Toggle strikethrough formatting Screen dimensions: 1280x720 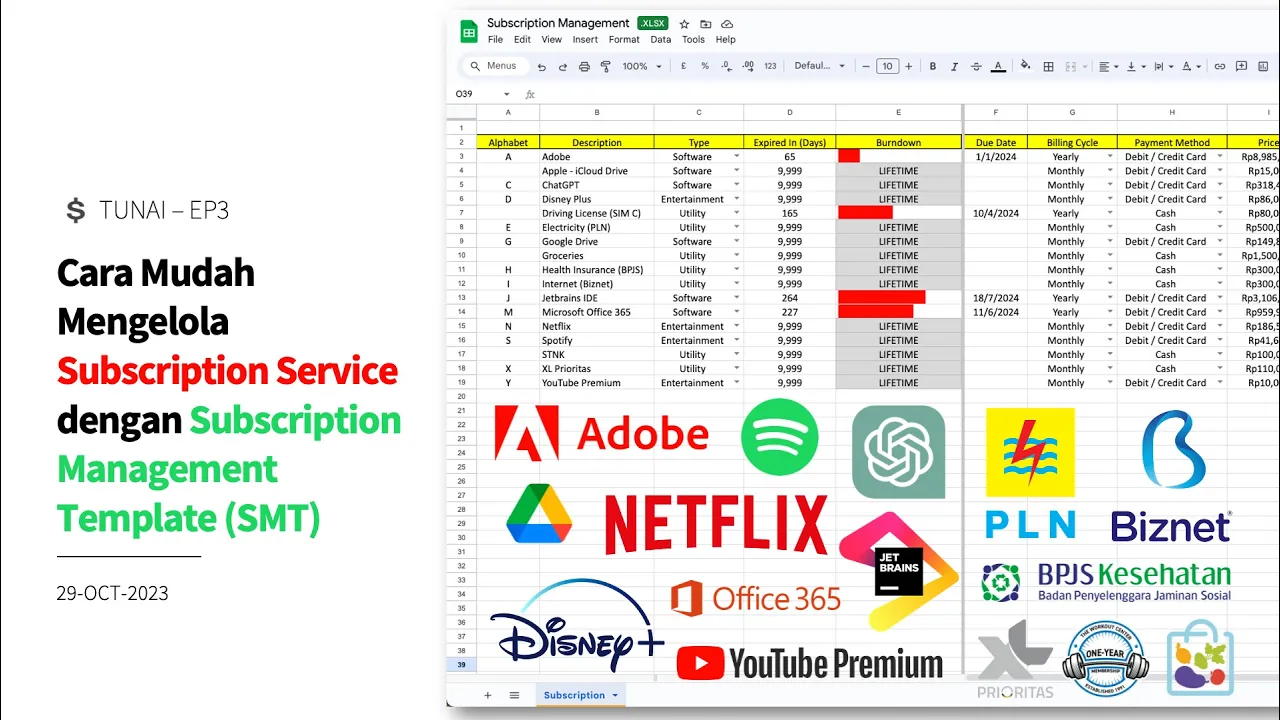(x=976, y=66)
